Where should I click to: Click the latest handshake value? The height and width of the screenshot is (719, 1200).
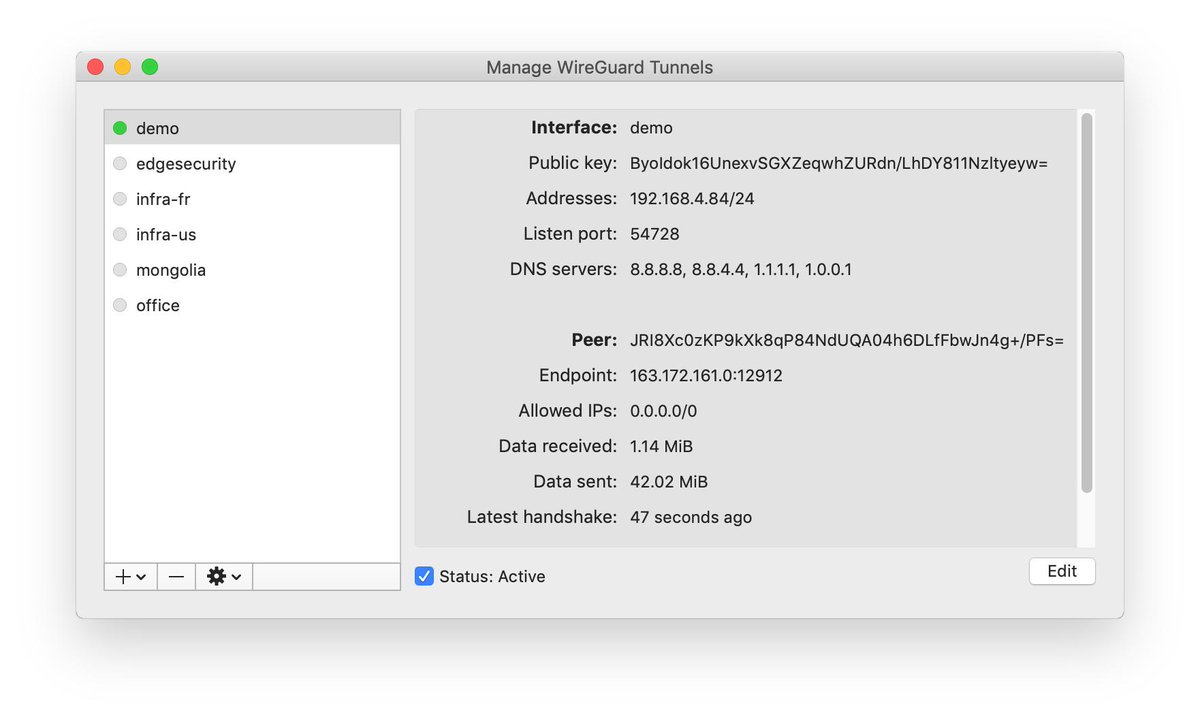point(691,518)
